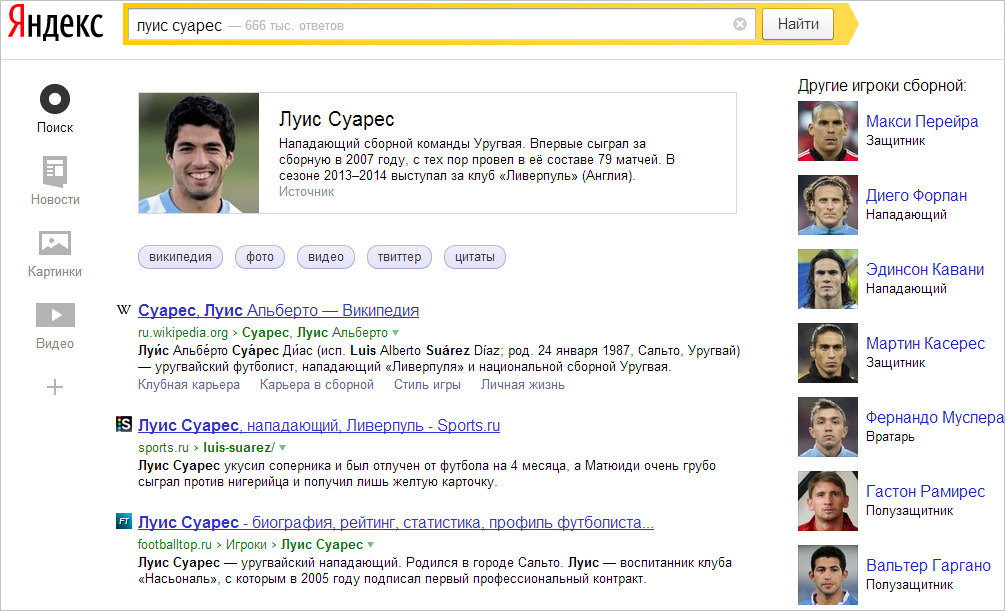Expand the arrow next to the footballtop.ru URL
This screenshot has width=1005, height=611.
coord(370,544)
